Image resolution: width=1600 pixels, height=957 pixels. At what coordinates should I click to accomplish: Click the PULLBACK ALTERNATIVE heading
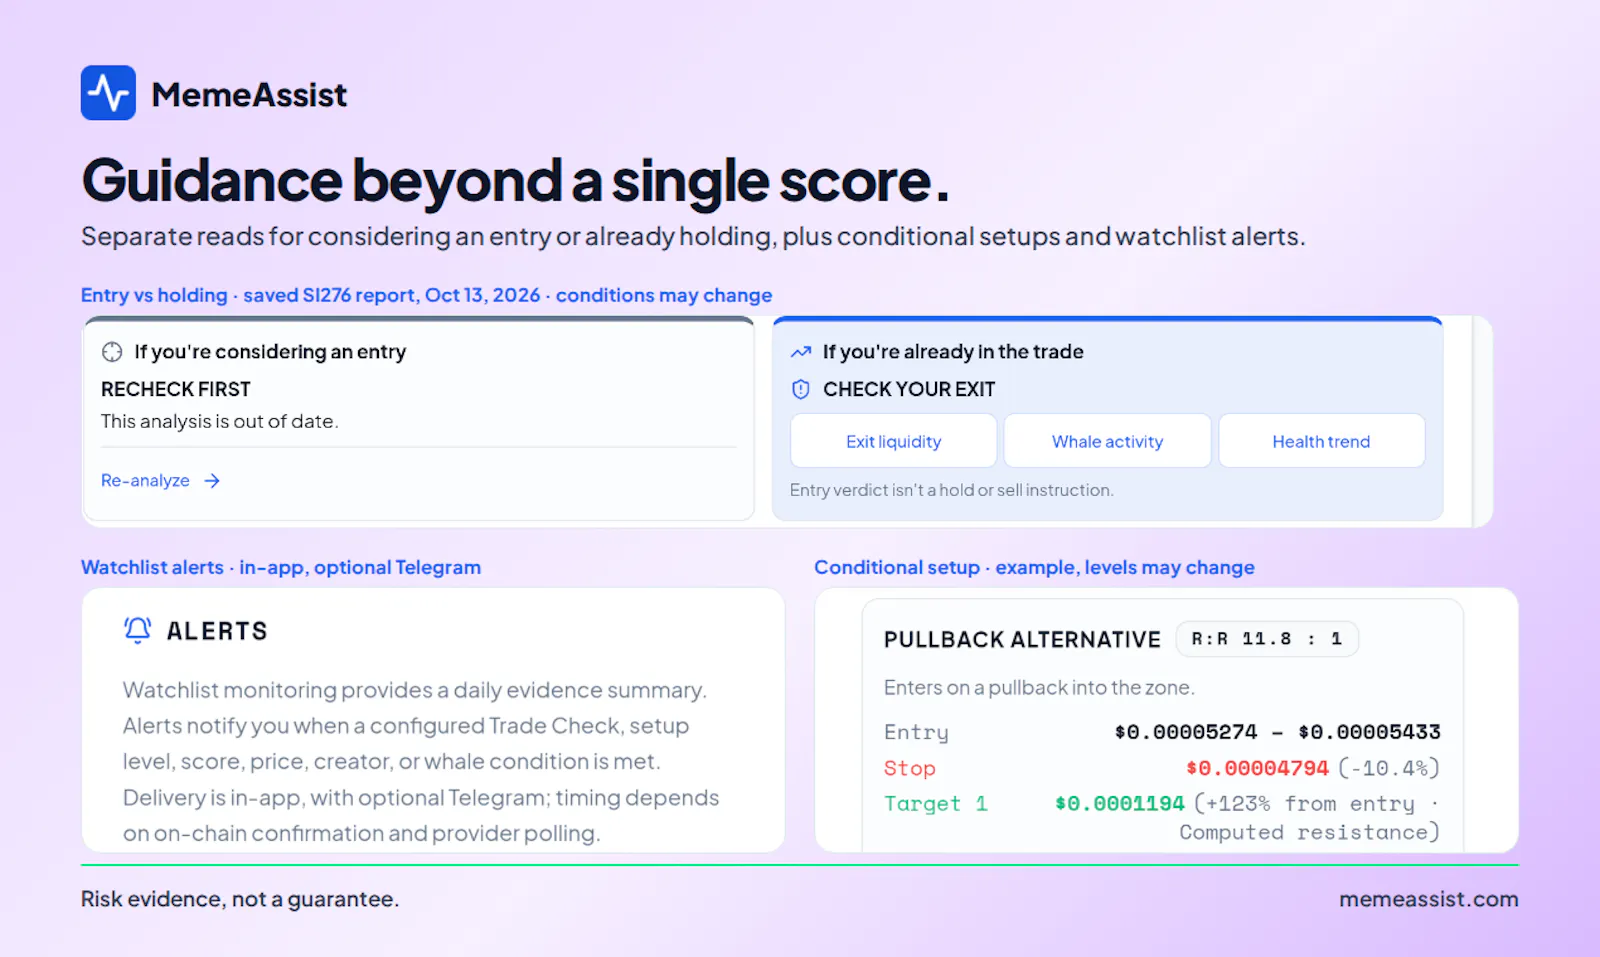tap(1022, 640)
